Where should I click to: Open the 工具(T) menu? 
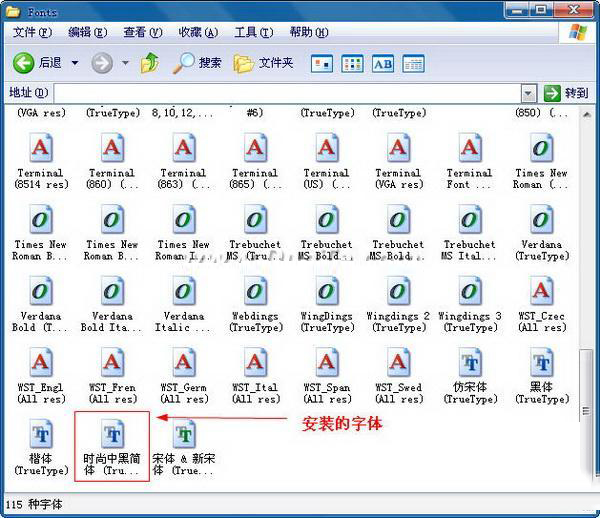point(254,33)
